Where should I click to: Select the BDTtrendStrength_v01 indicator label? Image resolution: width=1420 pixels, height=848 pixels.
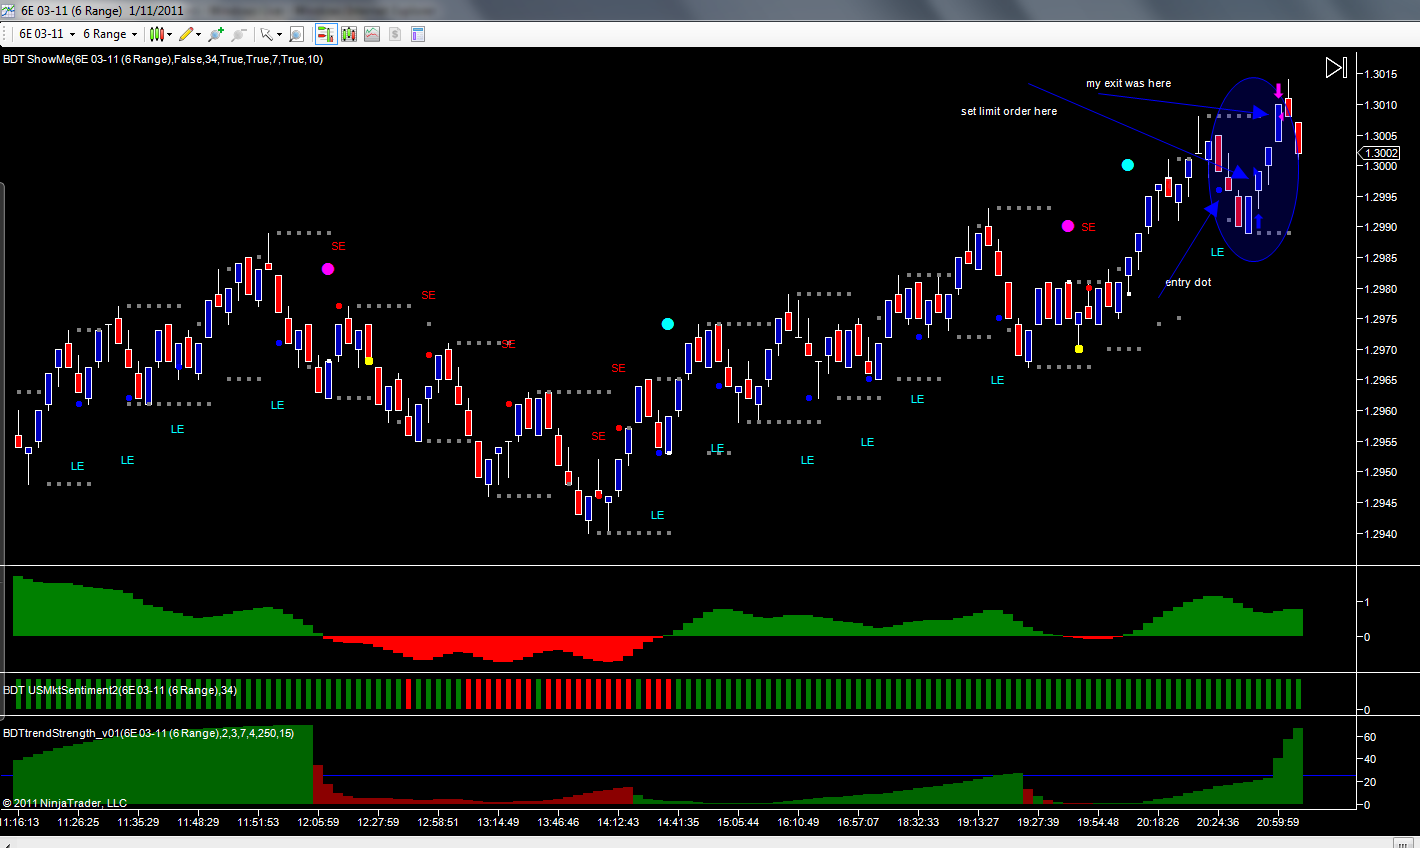point(149,733)
